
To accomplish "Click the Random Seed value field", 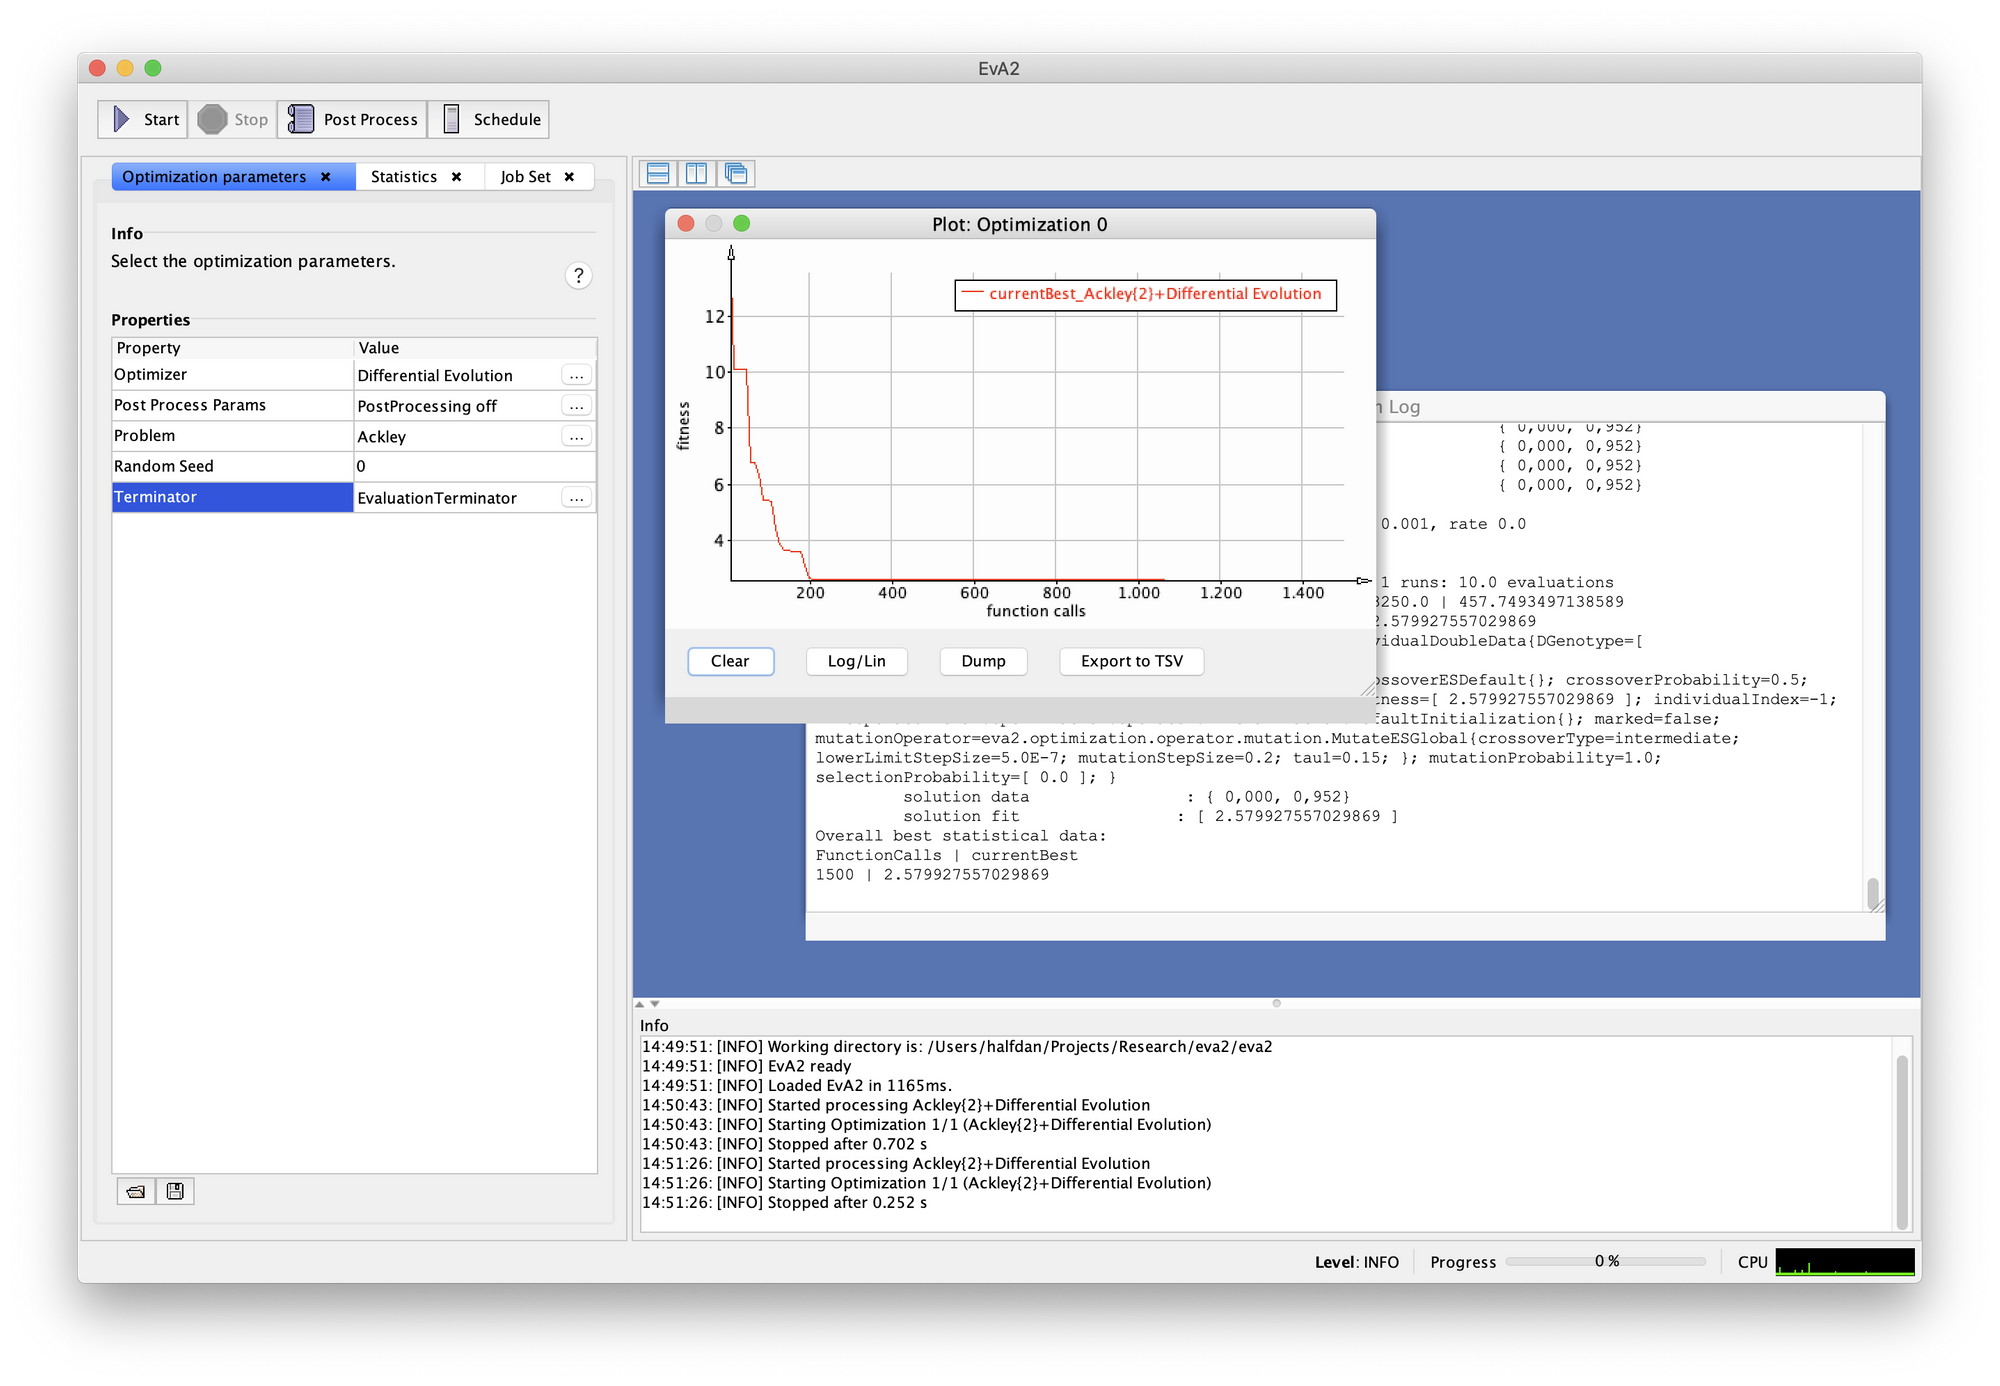I will tap(473, 467).
